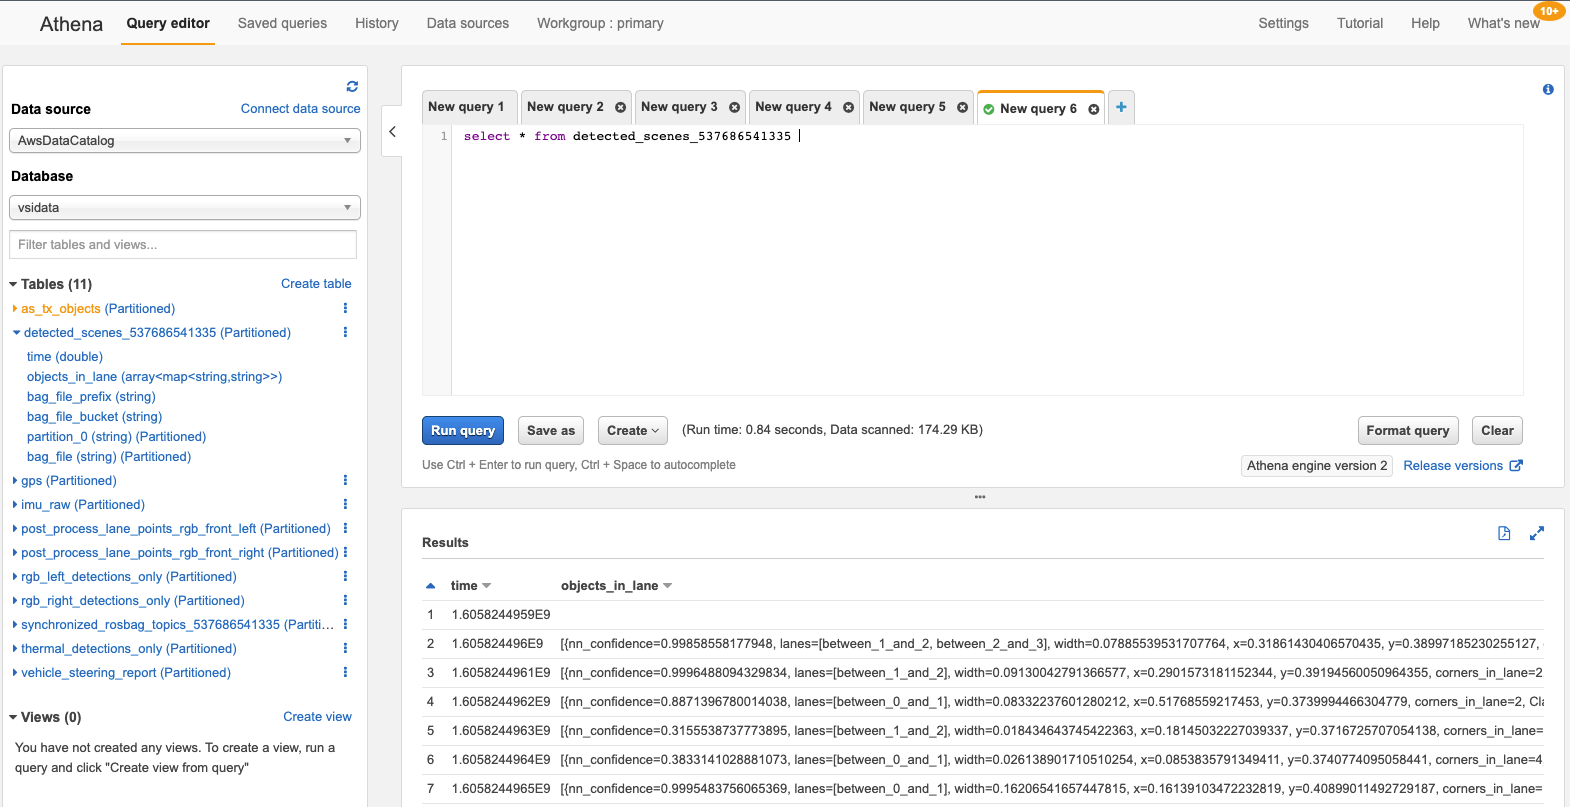The height and width of the screenshot is (807, 1570).
Task: Open options menu for imu_raw table
Action: [345, 504]
